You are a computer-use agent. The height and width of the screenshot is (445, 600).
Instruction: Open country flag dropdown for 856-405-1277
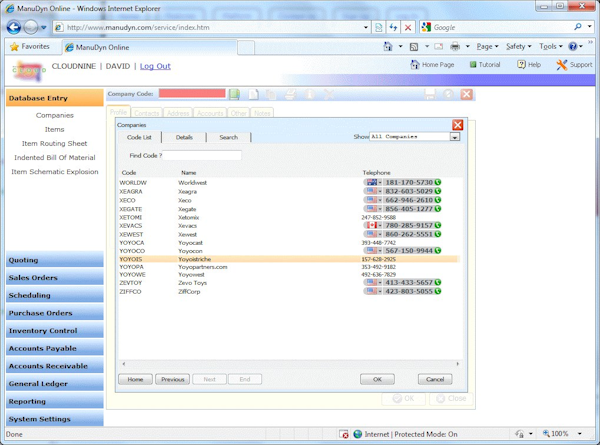pos(374,209)
